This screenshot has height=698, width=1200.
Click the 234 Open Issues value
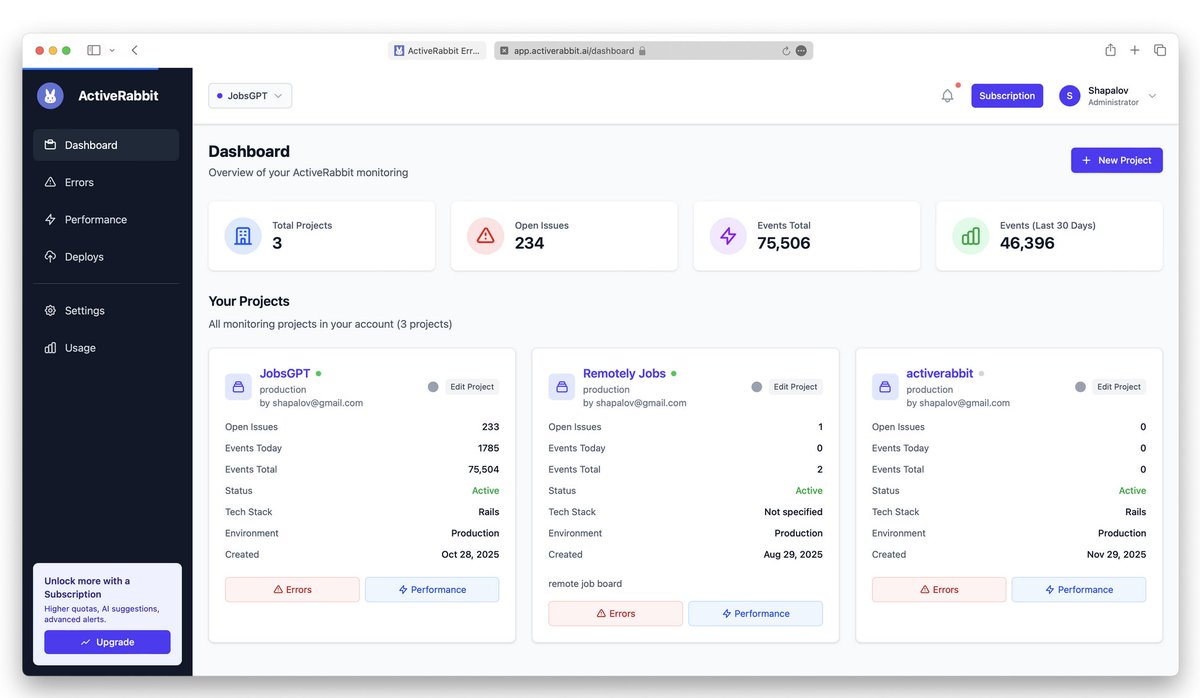(x=529, y=243)
